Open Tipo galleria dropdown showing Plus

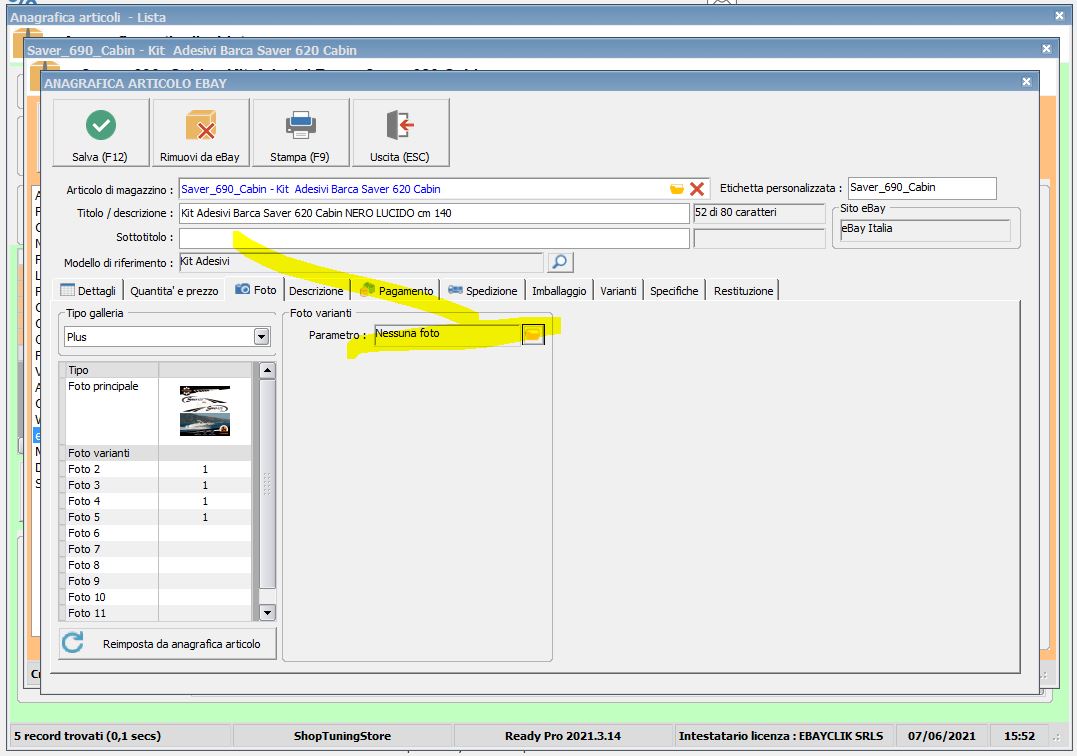[x=261, y=336]
